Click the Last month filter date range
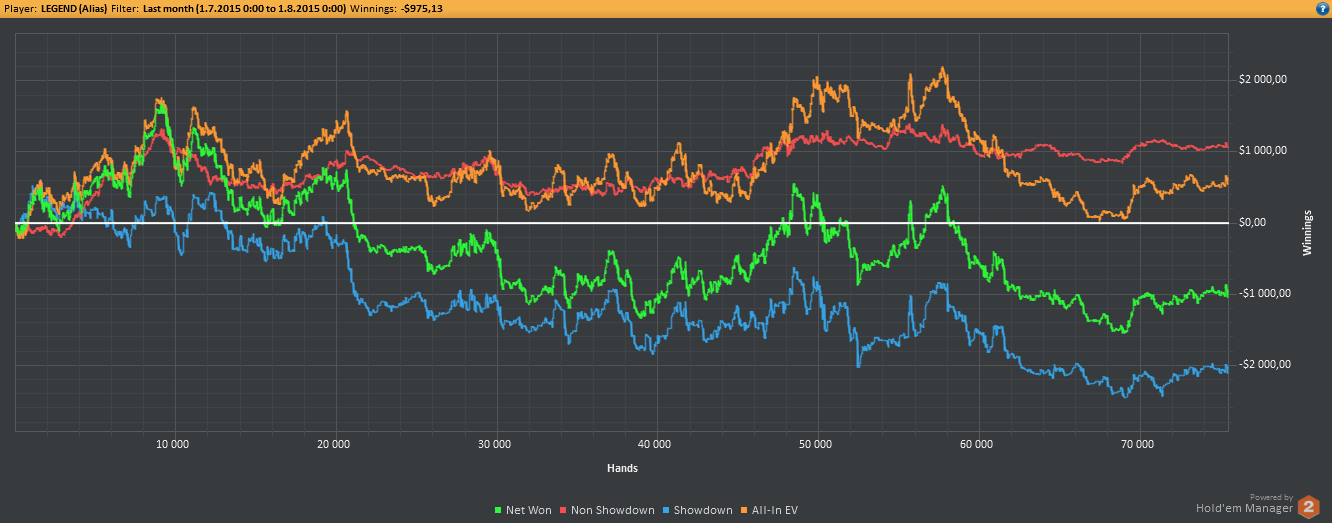The image size is (1332, 523). point(245,8)
